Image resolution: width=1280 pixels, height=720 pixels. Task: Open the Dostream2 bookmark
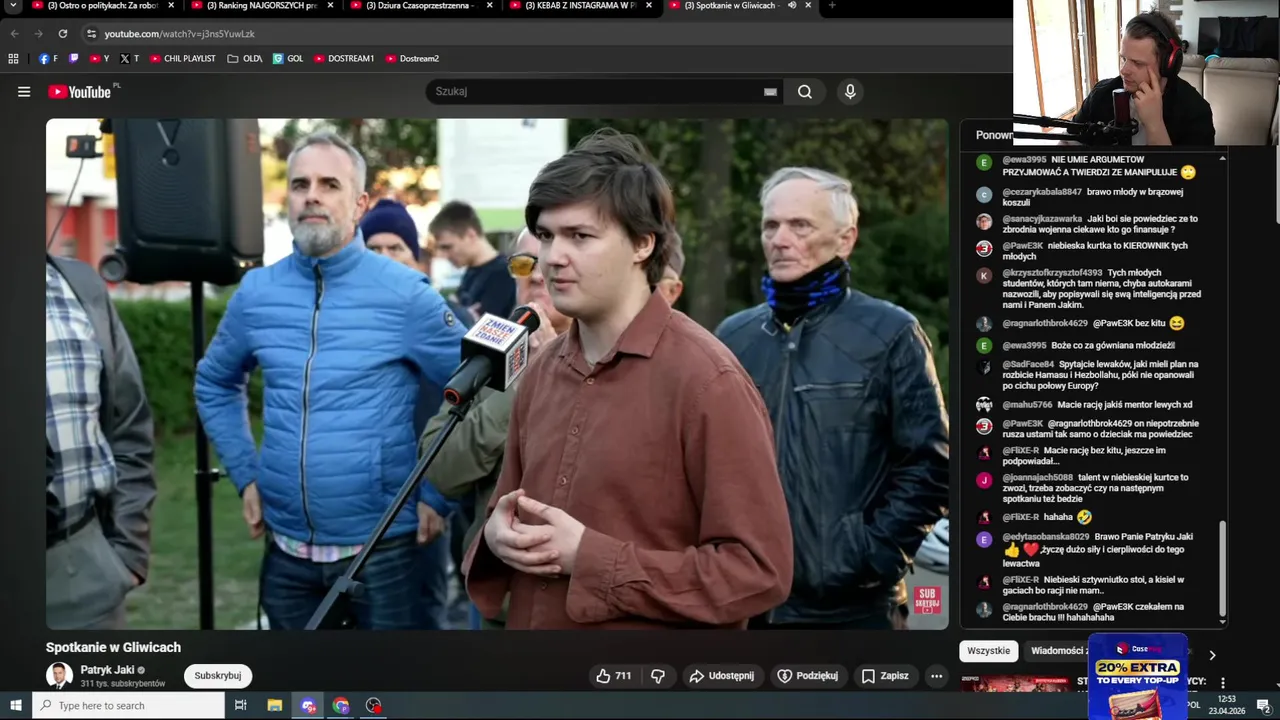[412, 59]
